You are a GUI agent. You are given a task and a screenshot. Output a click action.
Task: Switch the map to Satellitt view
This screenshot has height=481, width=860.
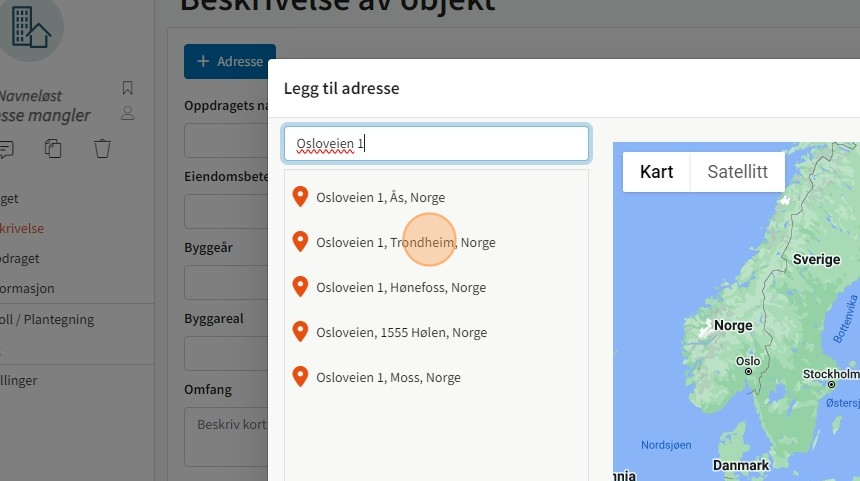(738, 172)
